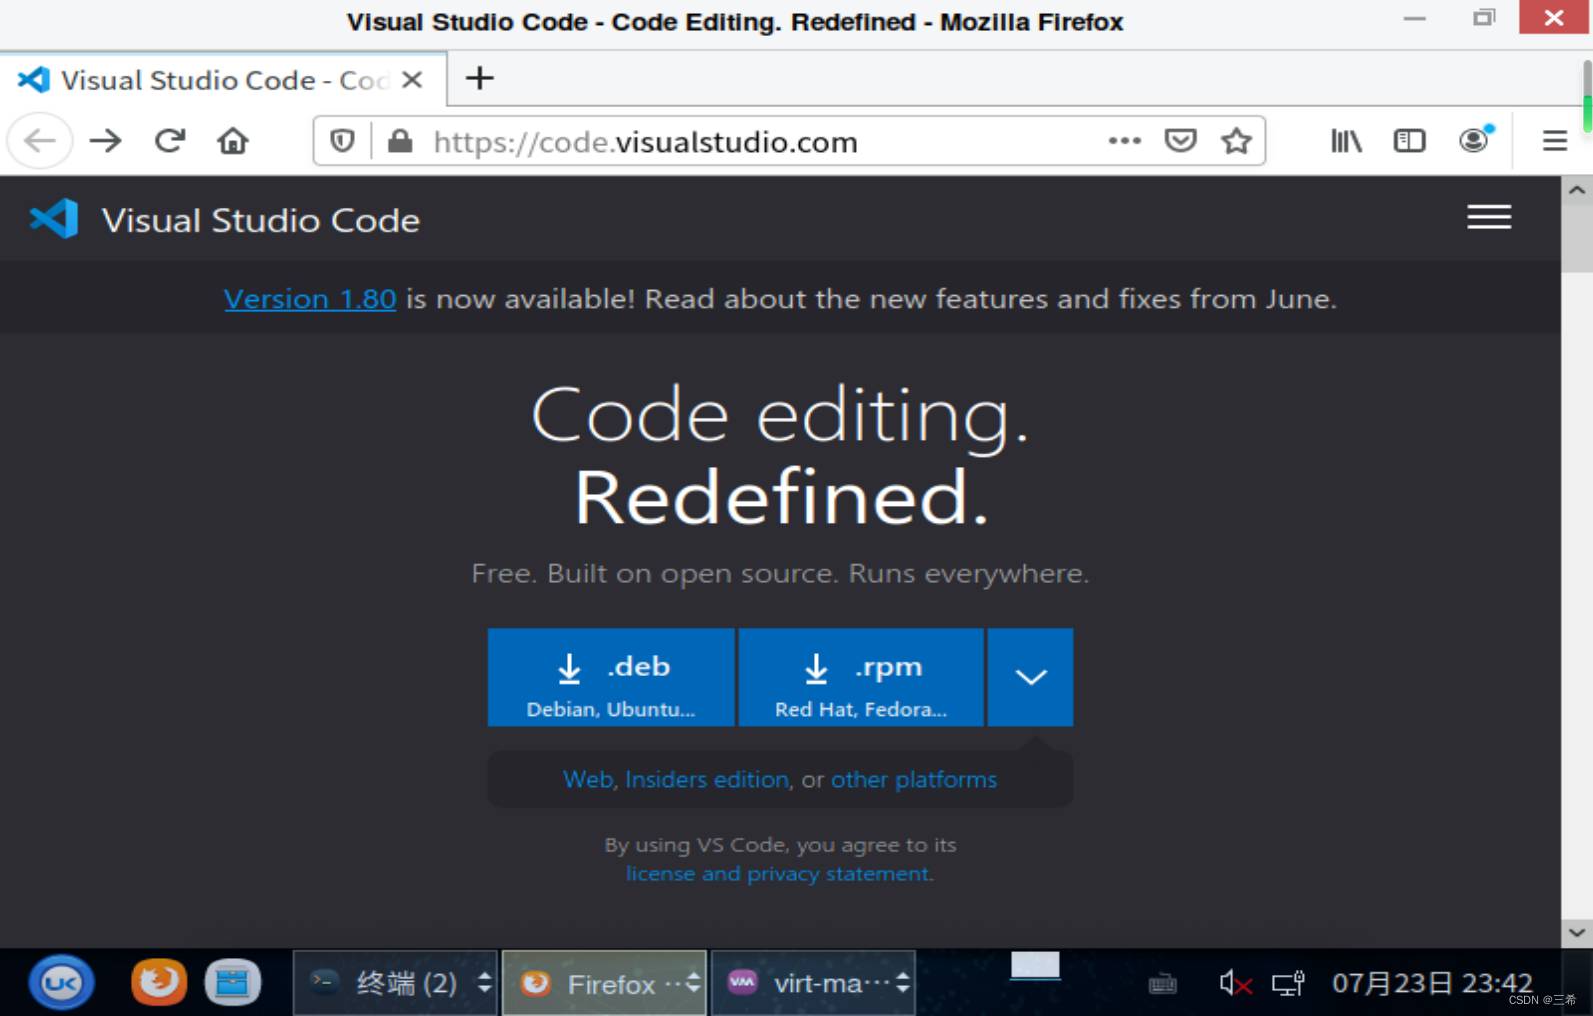Open the Version 1.80 link
This screenshot has width=1593, height=1016.
point(310,299)
